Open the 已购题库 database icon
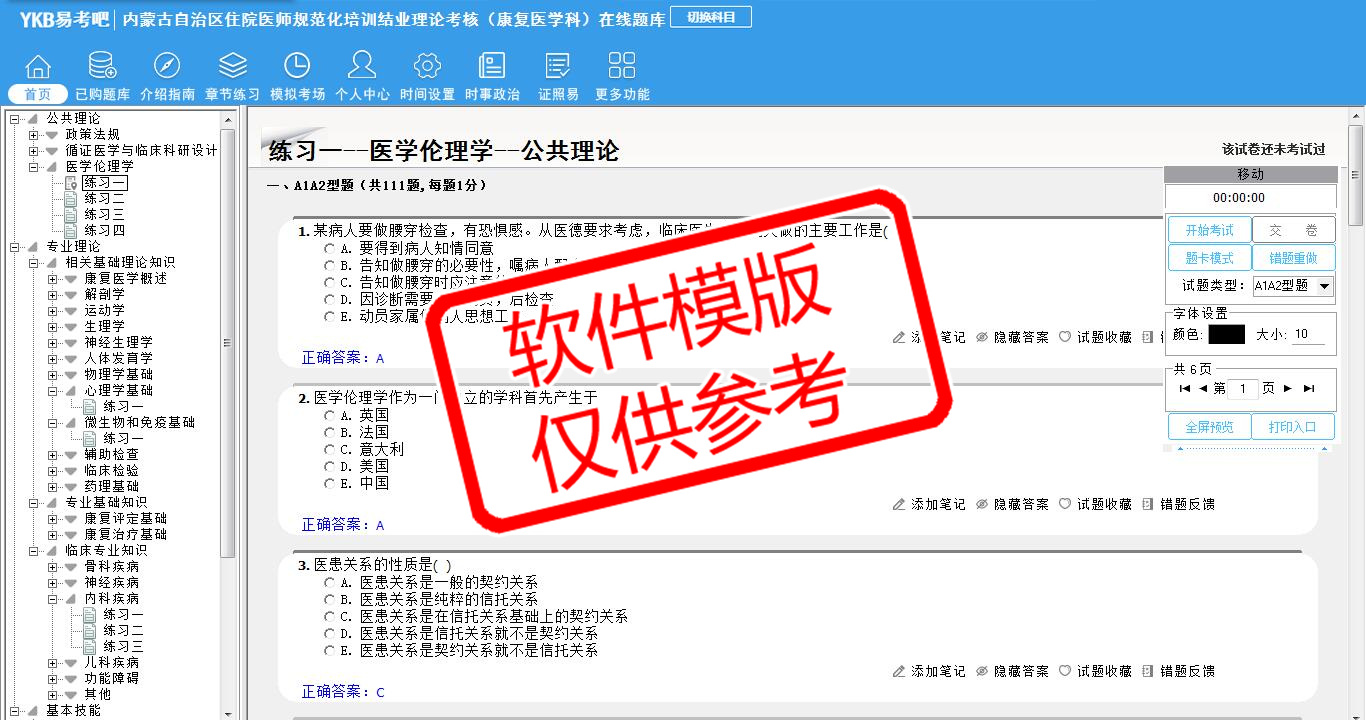Viewport: 1366px width, 720px height. pyautogui.click(x=102, y=67)
